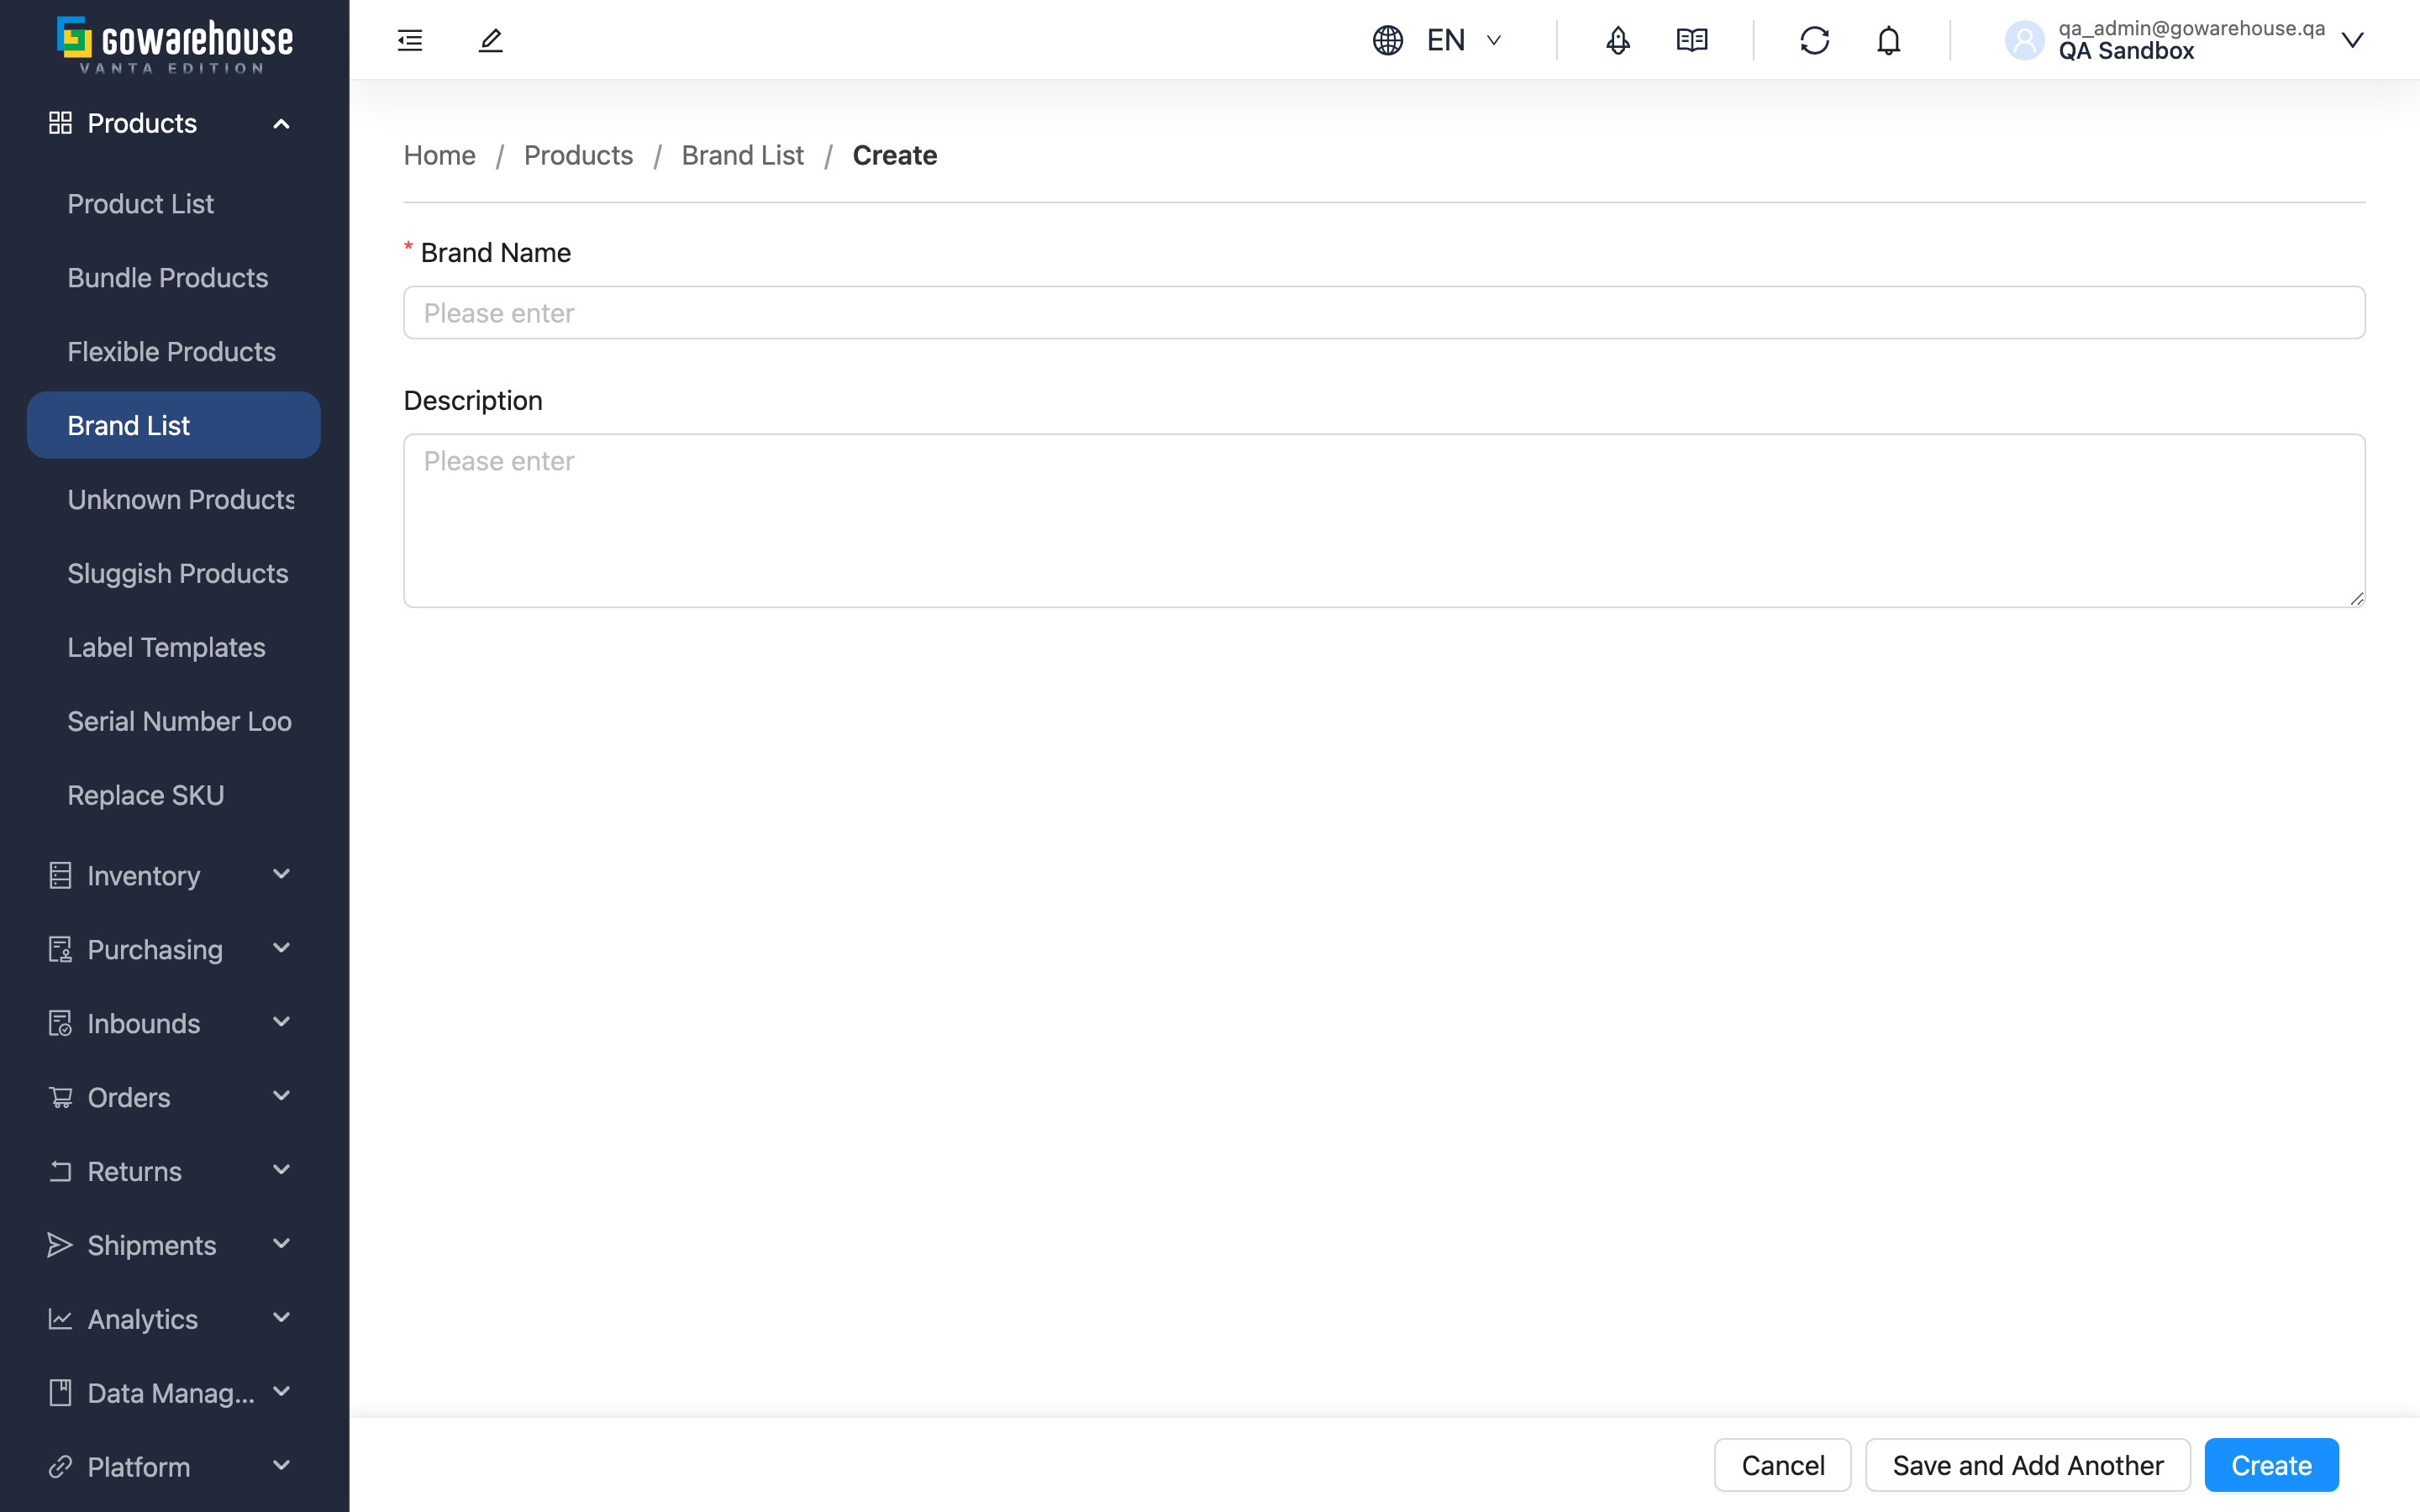2420x1512 pixels.
Task: Go to Home breadcrumb
Action: click(439, 155)
